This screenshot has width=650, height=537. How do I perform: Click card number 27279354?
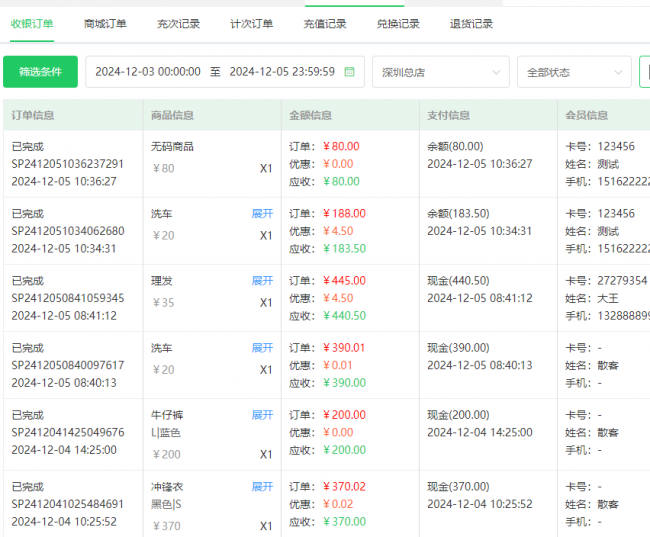(x=622, y=281)
